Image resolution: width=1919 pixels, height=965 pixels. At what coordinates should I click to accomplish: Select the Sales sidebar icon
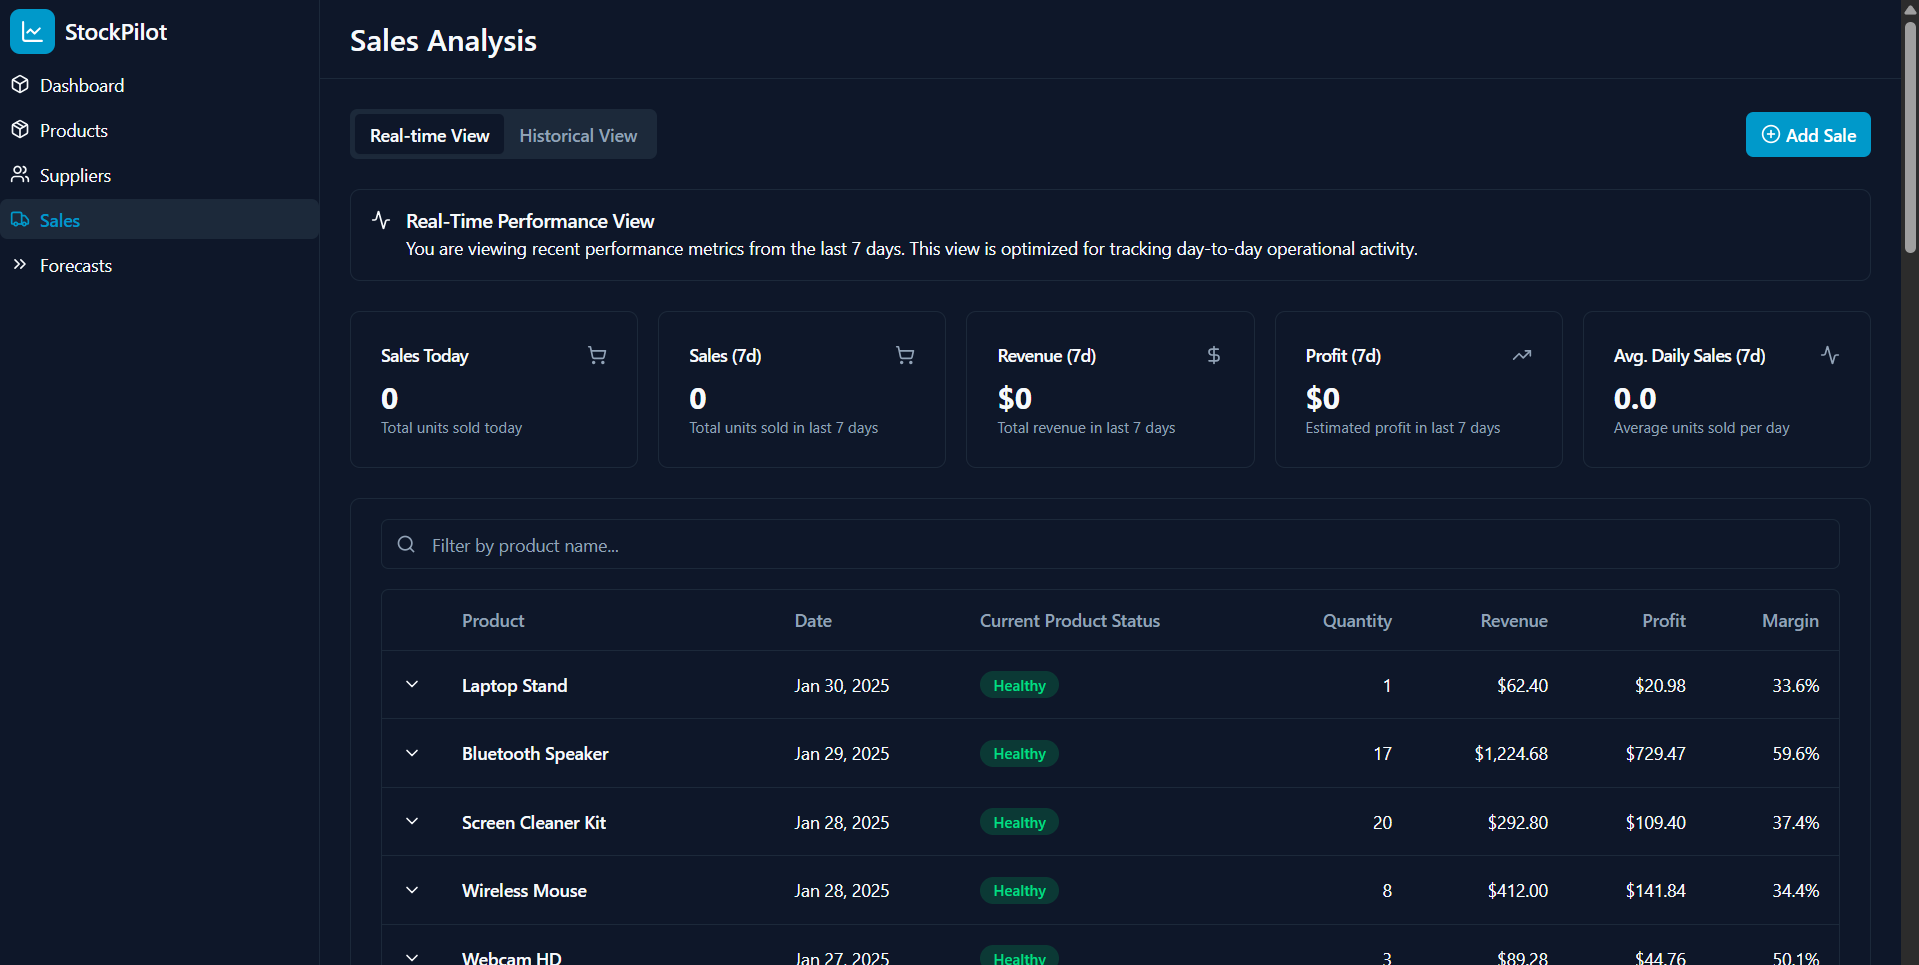tap(19, 219)
